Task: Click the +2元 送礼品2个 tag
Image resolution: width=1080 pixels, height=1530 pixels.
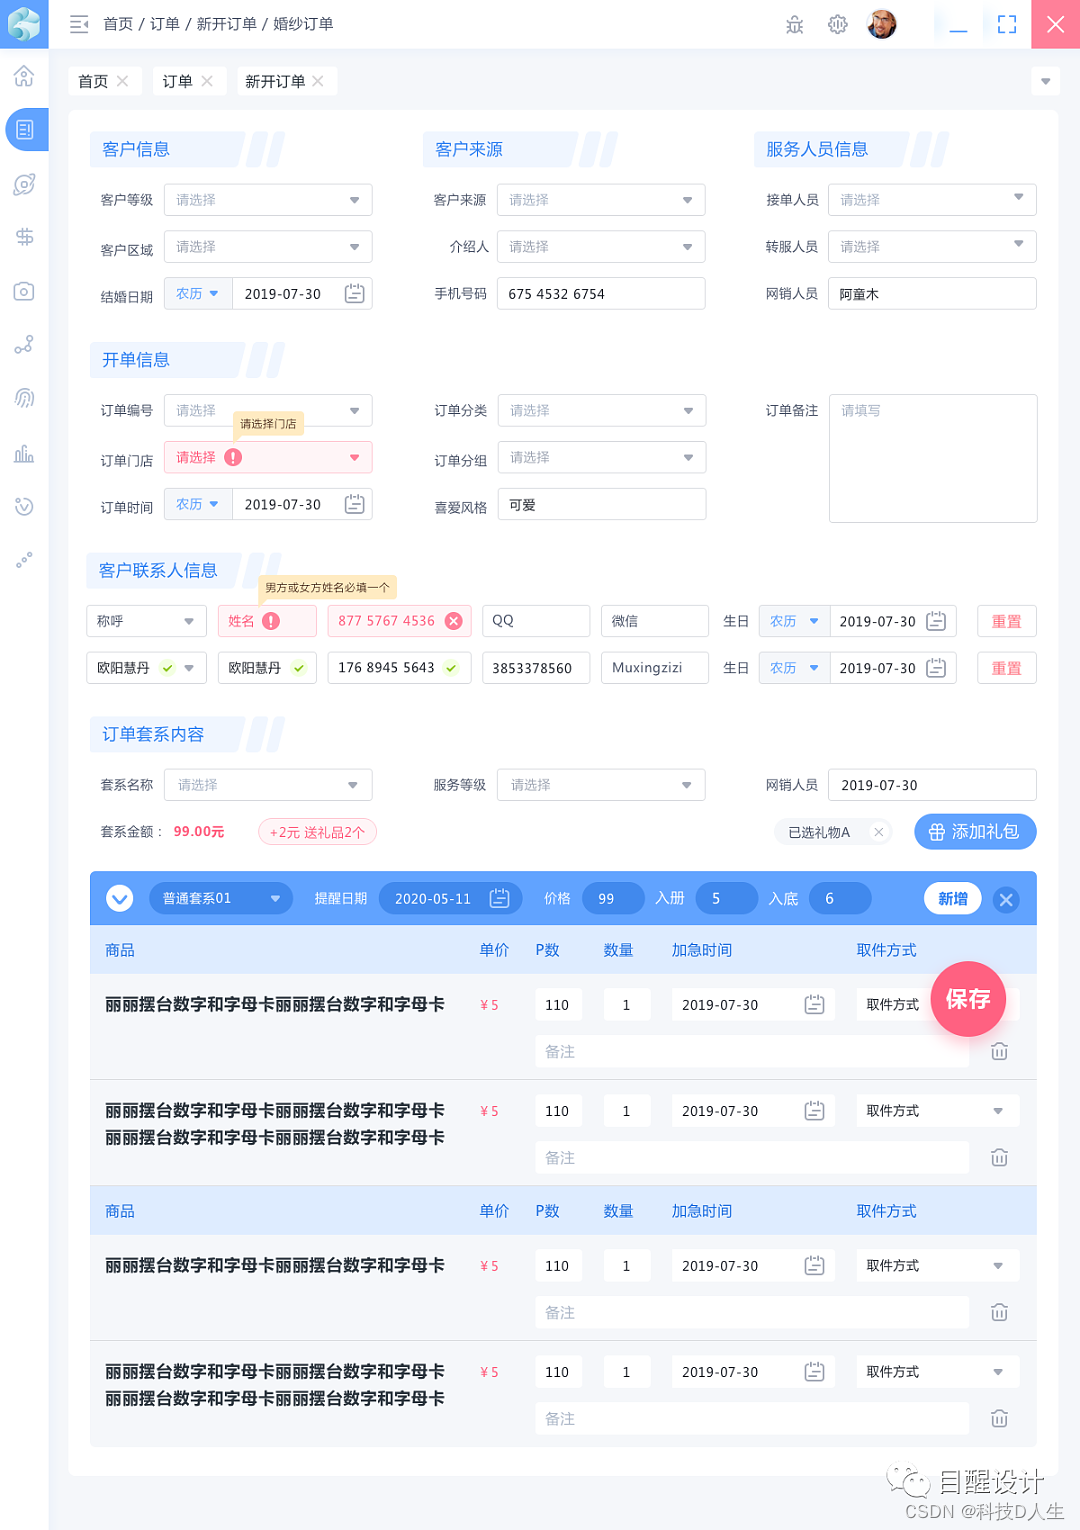Action: coord(317,832)
